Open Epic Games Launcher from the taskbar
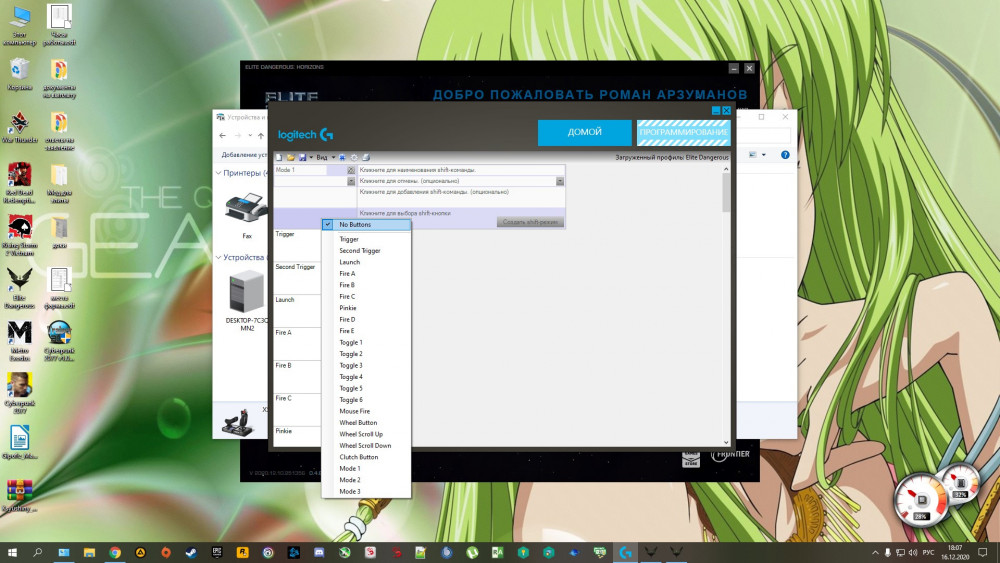 coord(217,552)
